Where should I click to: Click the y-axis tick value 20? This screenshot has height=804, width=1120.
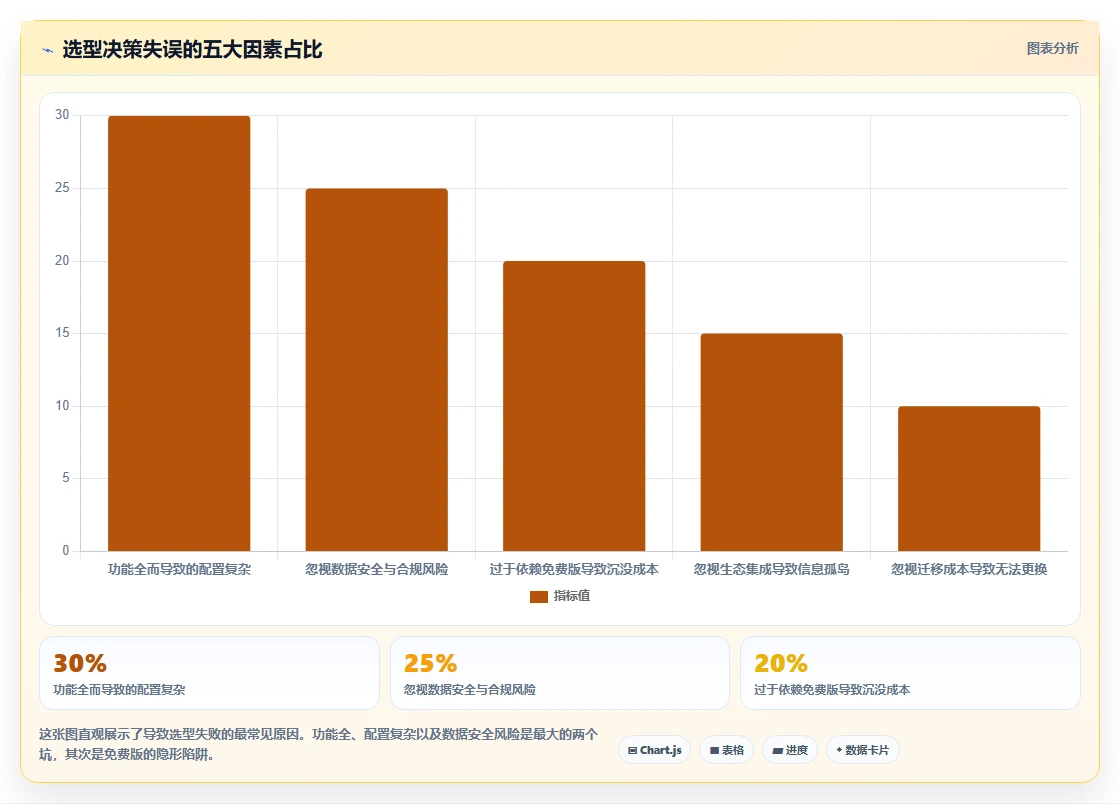[x=62, y=261]
